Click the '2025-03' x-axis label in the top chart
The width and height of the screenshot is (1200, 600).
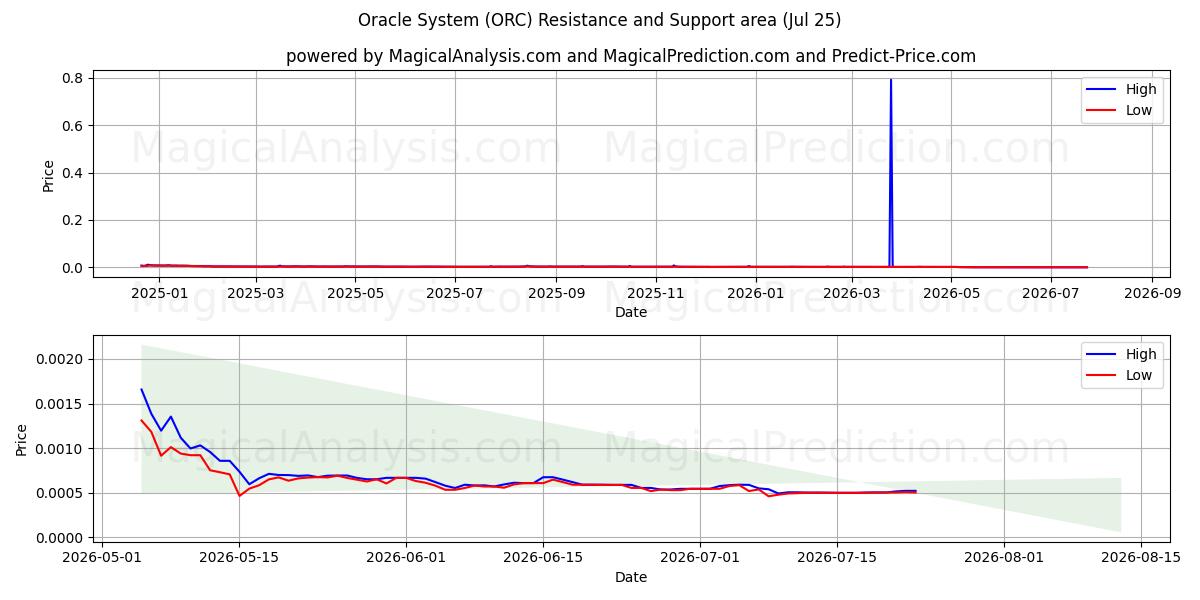coord(256,293)
